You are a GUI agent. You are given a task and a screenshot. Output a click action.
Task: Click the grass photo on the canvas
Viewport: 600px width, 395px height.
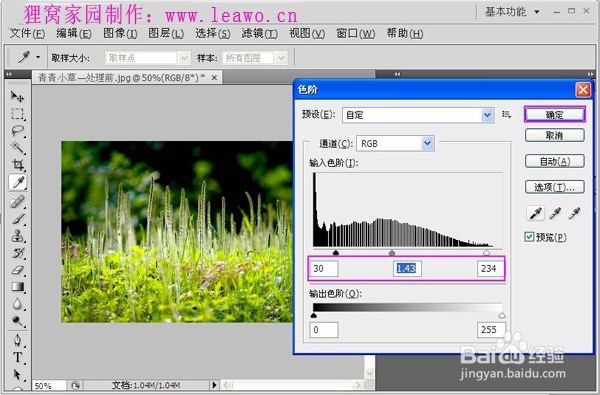pyautogui.click(x=177, y=232)
